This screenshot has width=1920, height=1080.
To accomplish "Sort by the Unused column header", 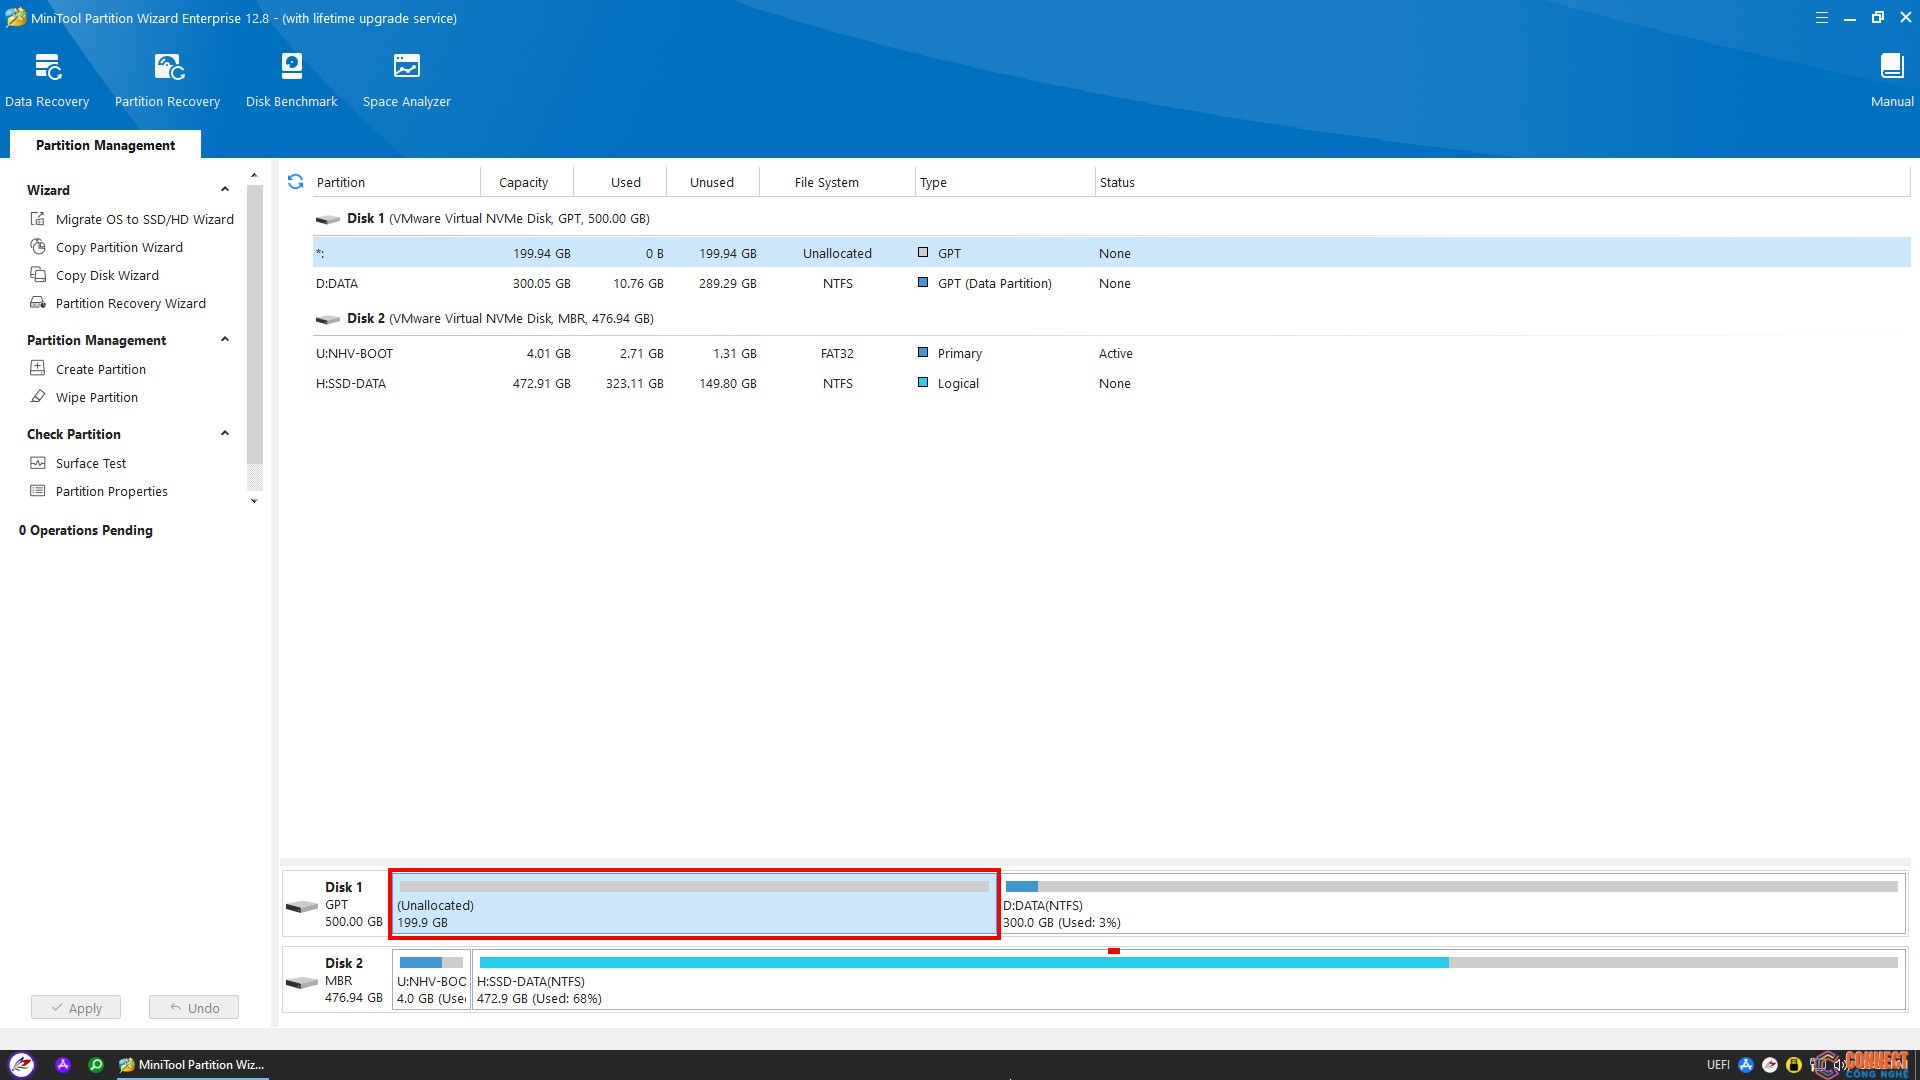I will tap(711, 182).
